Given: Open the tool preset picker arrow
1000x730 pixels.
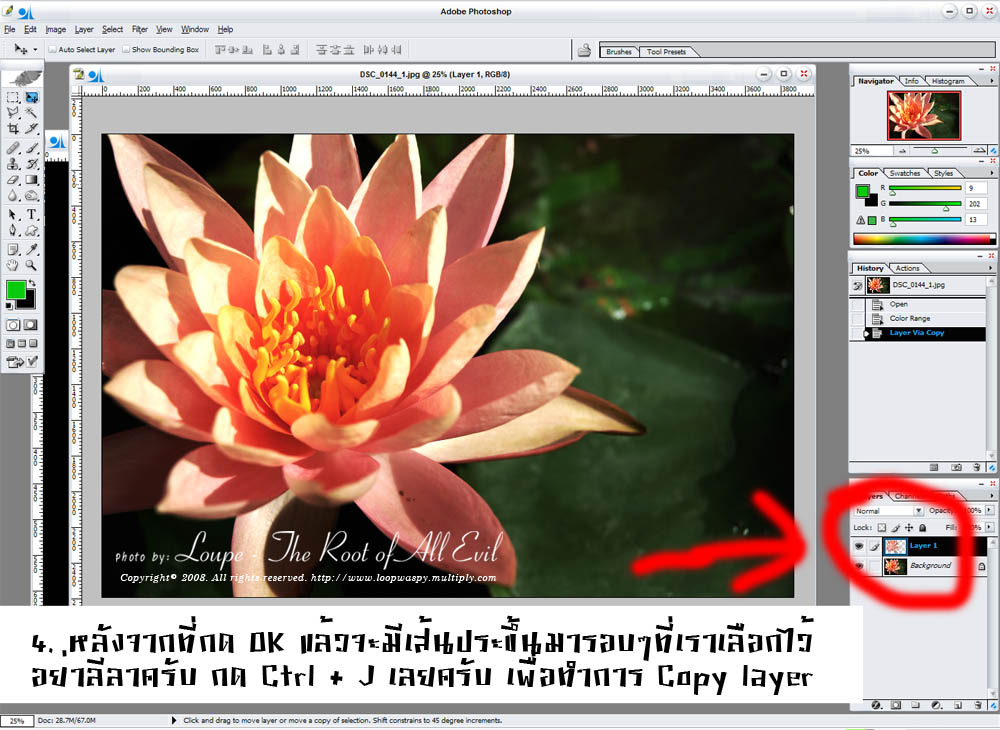Looking at the screenshot, I should click(35, 49).
